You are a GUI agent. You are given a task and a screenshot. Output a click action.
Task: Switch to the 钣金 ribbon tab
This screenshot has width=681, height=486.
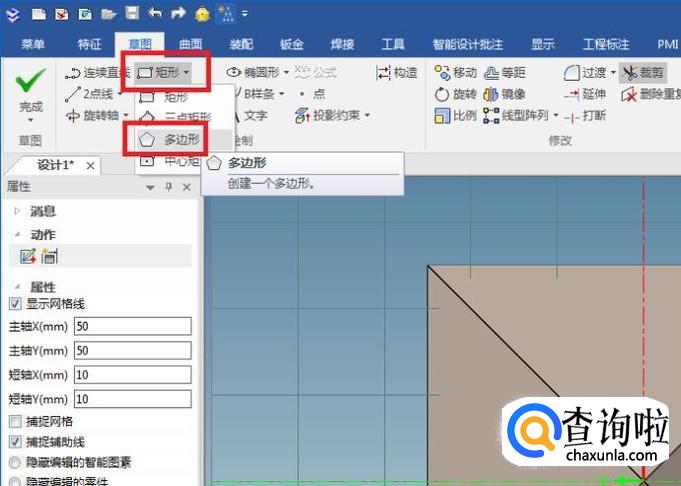[291, 44]
